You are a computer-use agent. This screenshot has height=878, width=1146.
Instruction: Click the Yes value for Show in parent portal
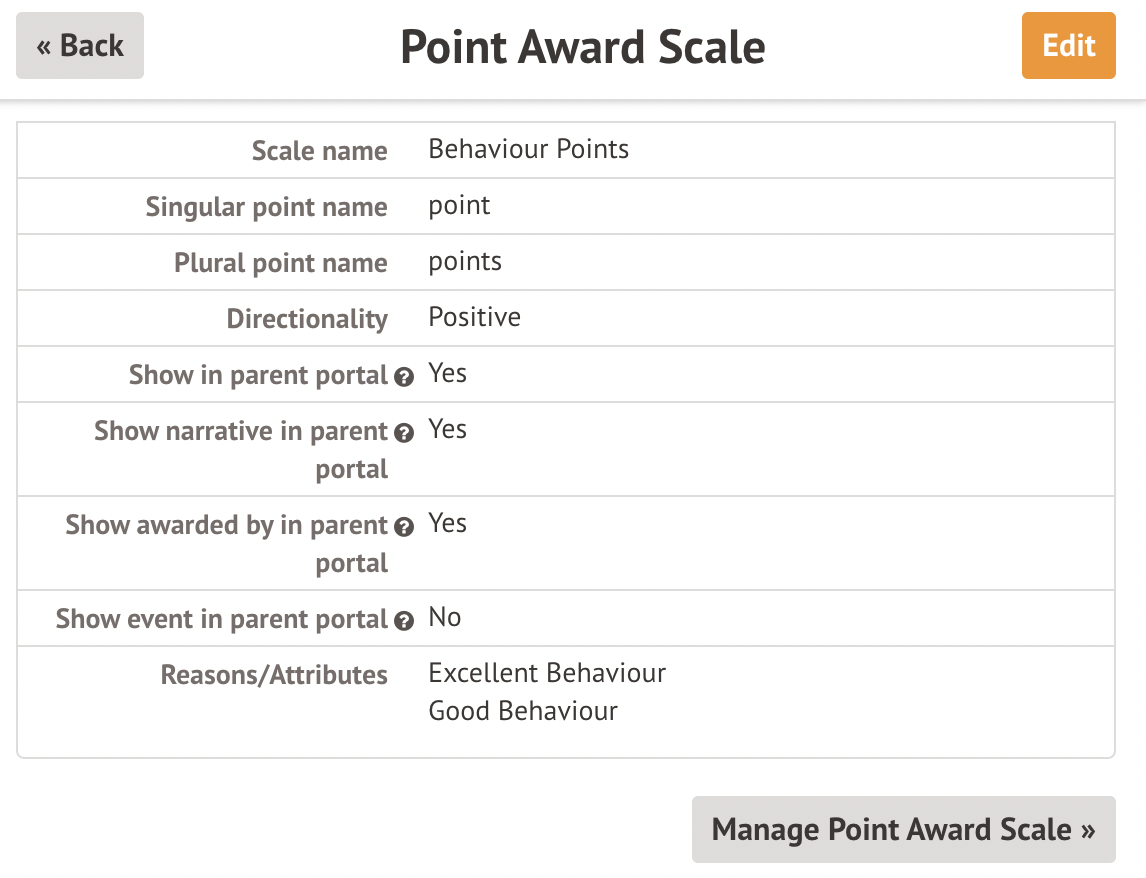click(x=447, y=374)
